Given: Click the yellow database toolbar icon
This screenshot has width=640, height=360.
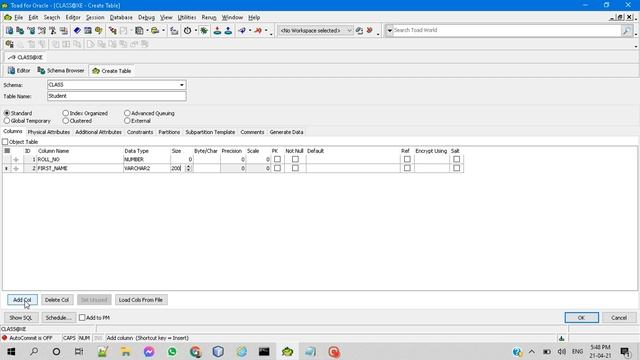Looking at the screenshot, I should pos(155,31).
